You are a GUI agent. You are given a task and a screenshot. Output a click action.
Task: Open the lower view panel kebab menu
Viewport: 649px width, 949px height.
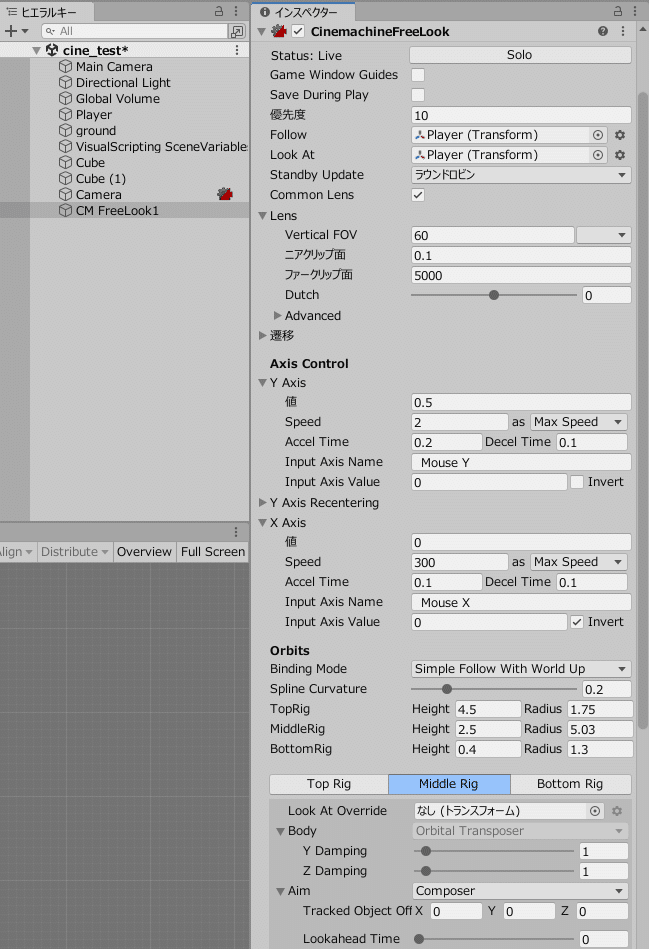[236, 532]
